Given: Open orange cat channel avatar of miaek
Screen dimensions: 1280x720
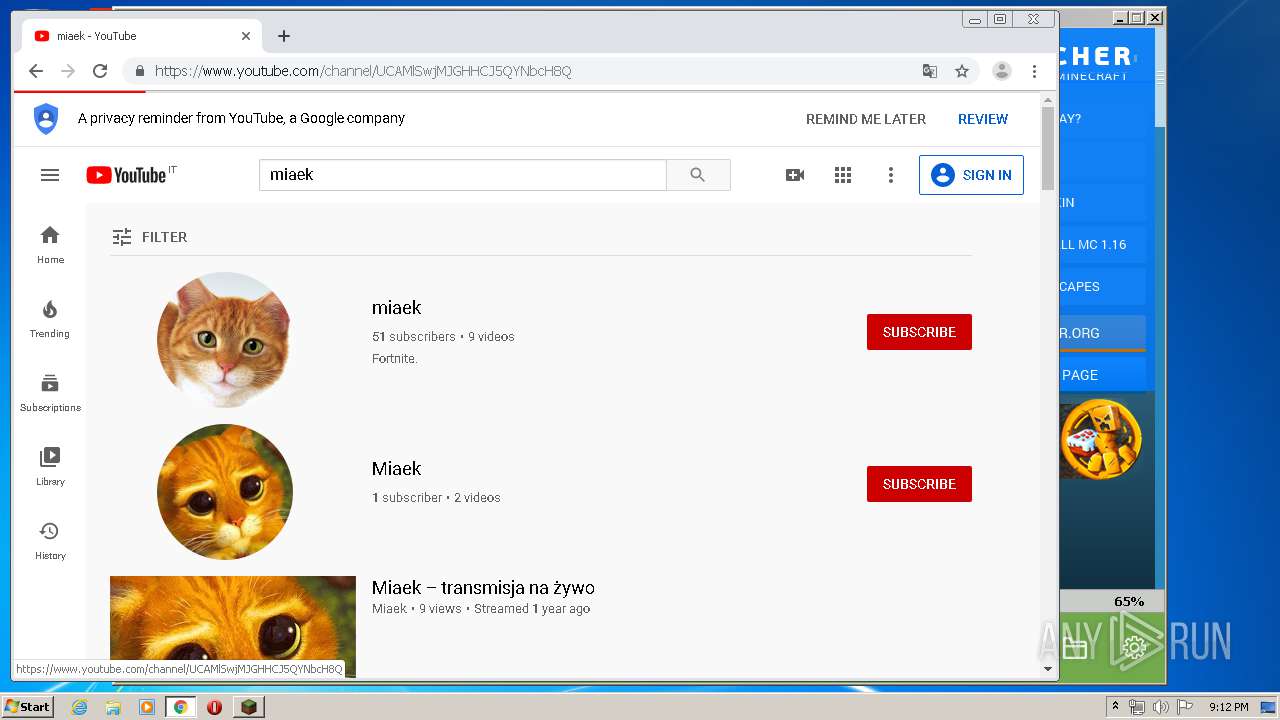Looking at the screenshot, I should 225,340.
